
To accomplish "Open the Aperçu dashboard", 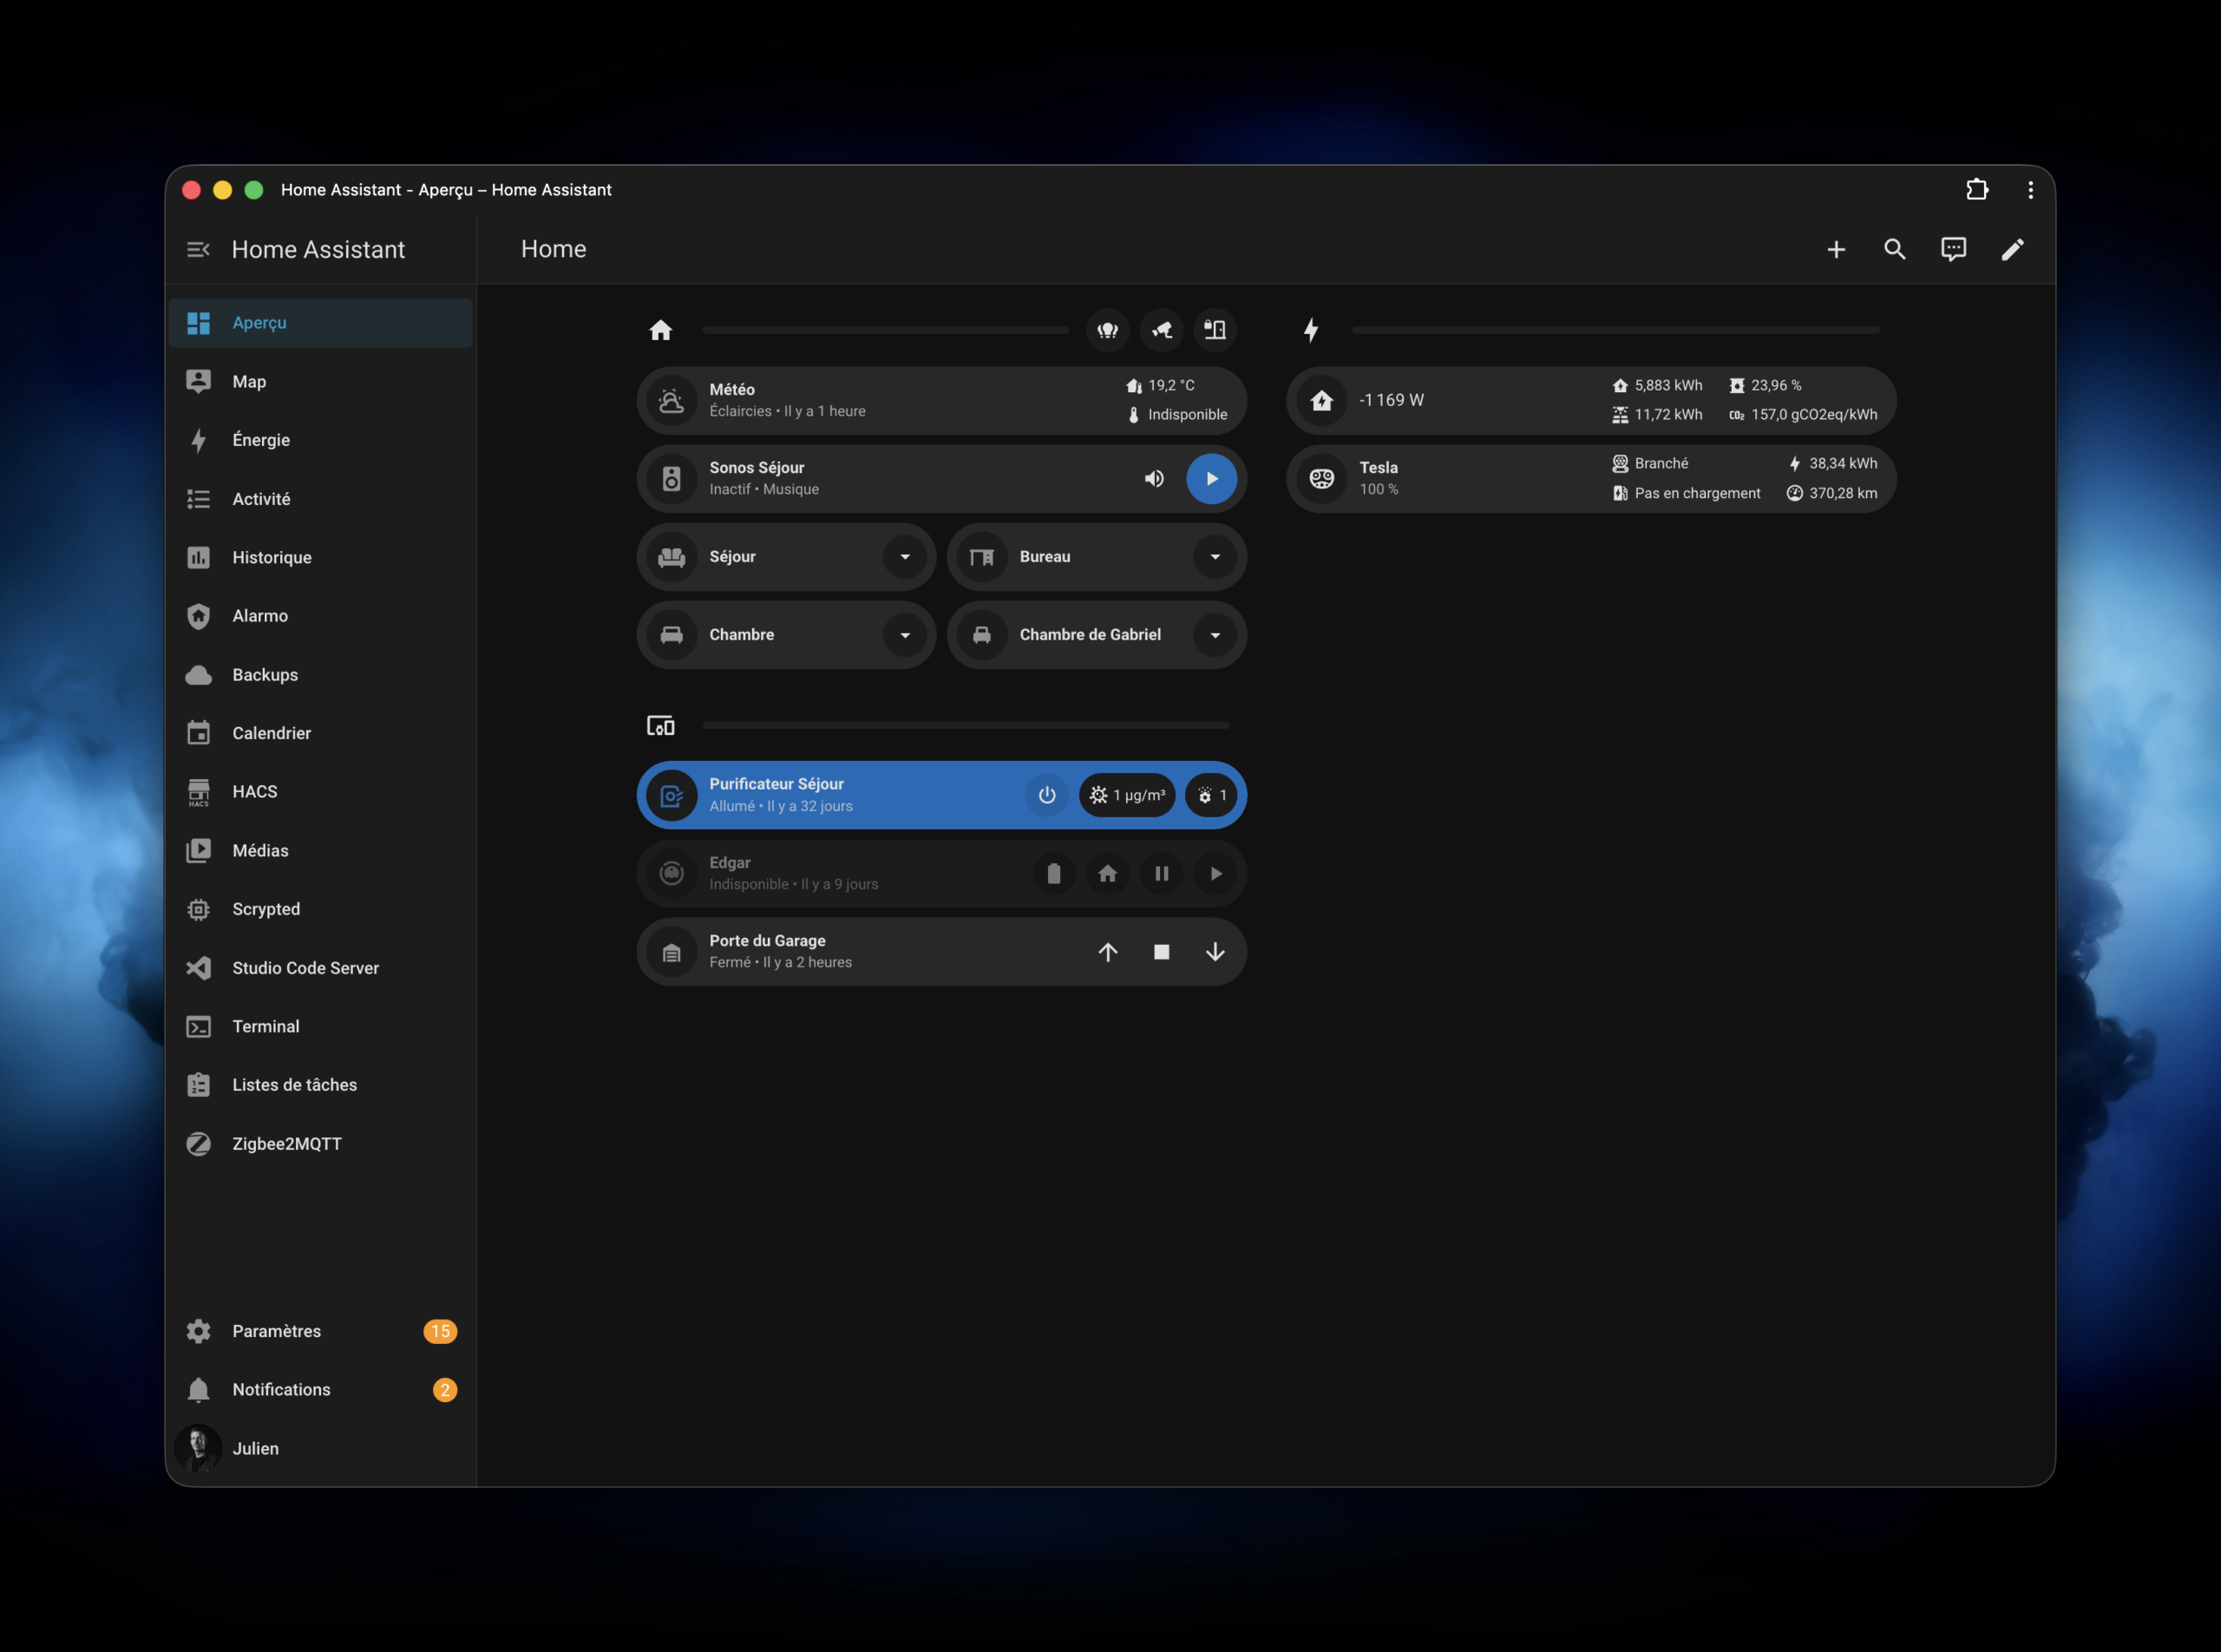I will (321, 323).
